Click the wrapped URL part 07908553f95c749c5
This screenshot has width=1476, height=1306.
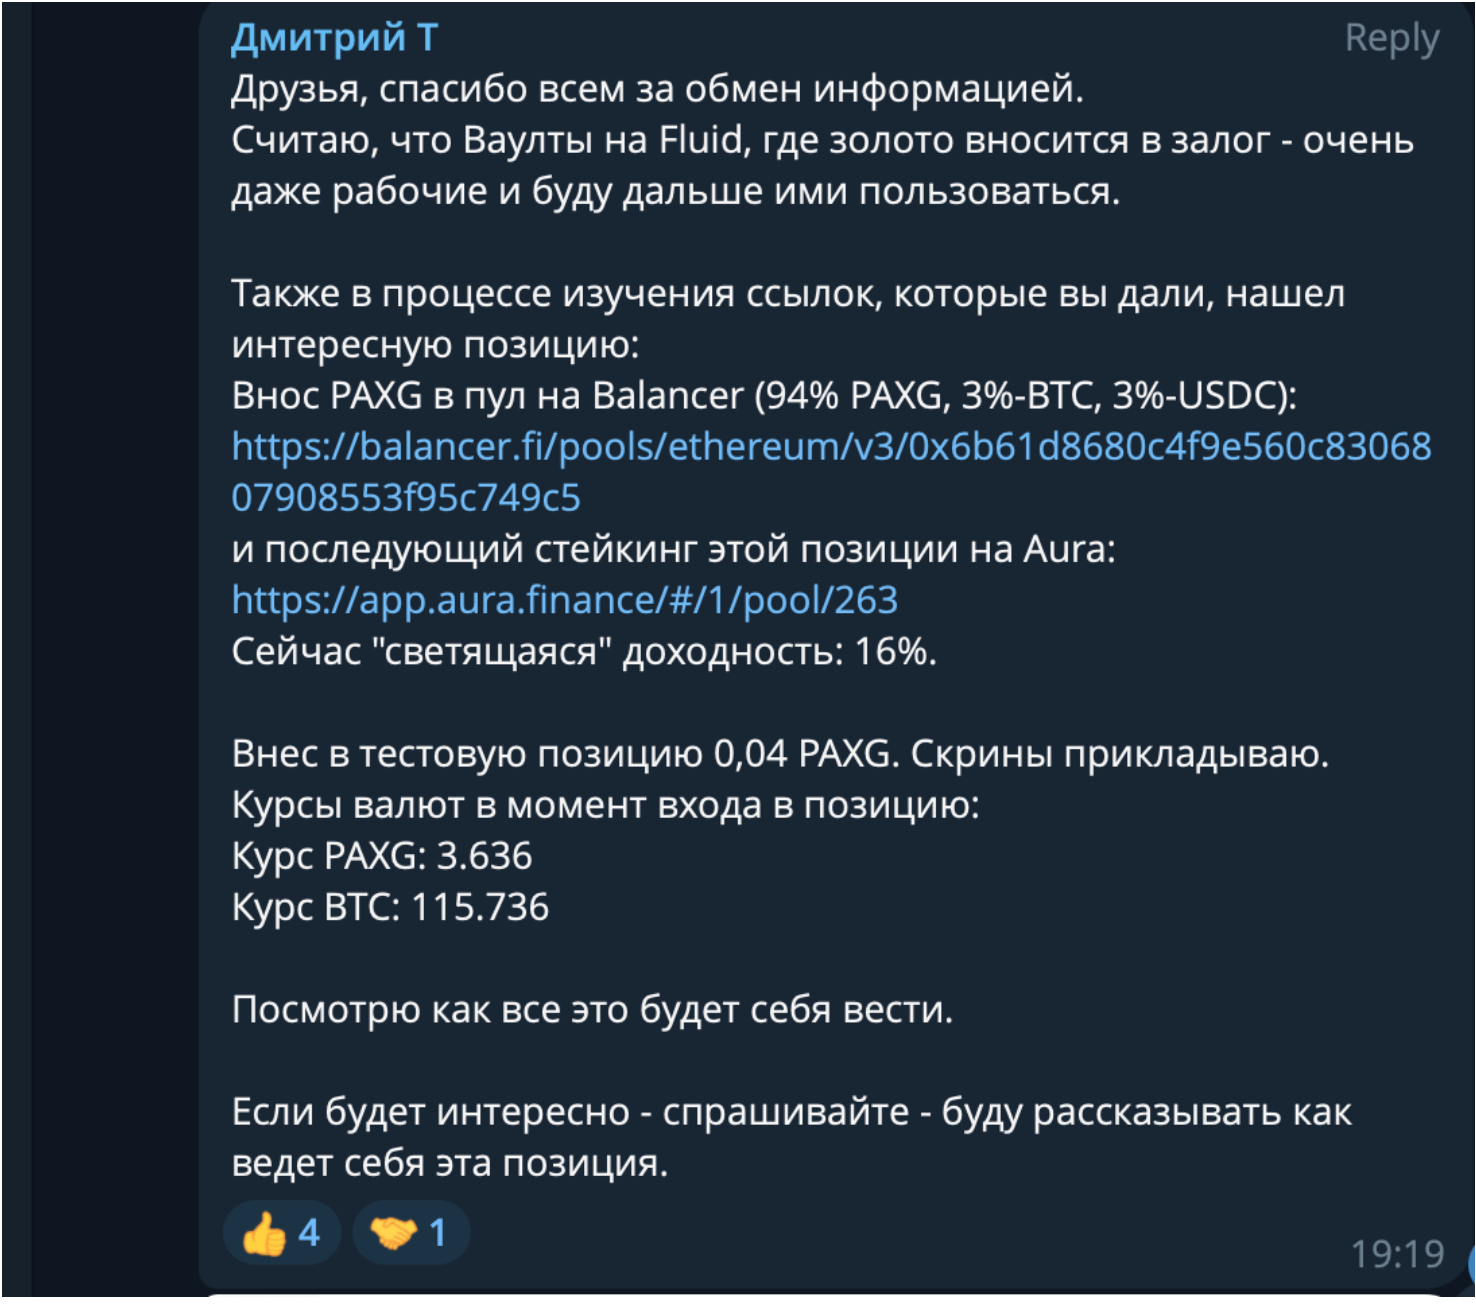coord(406,497)
